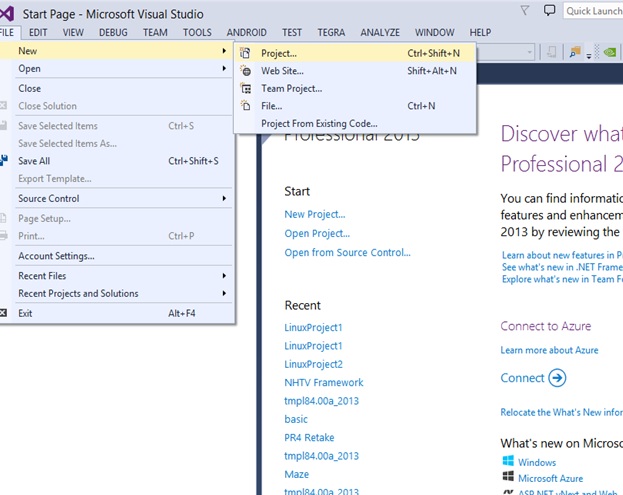Click the greyed device toolbar icon
This screenshot has width=623, height=495.
tap(551, 52)
